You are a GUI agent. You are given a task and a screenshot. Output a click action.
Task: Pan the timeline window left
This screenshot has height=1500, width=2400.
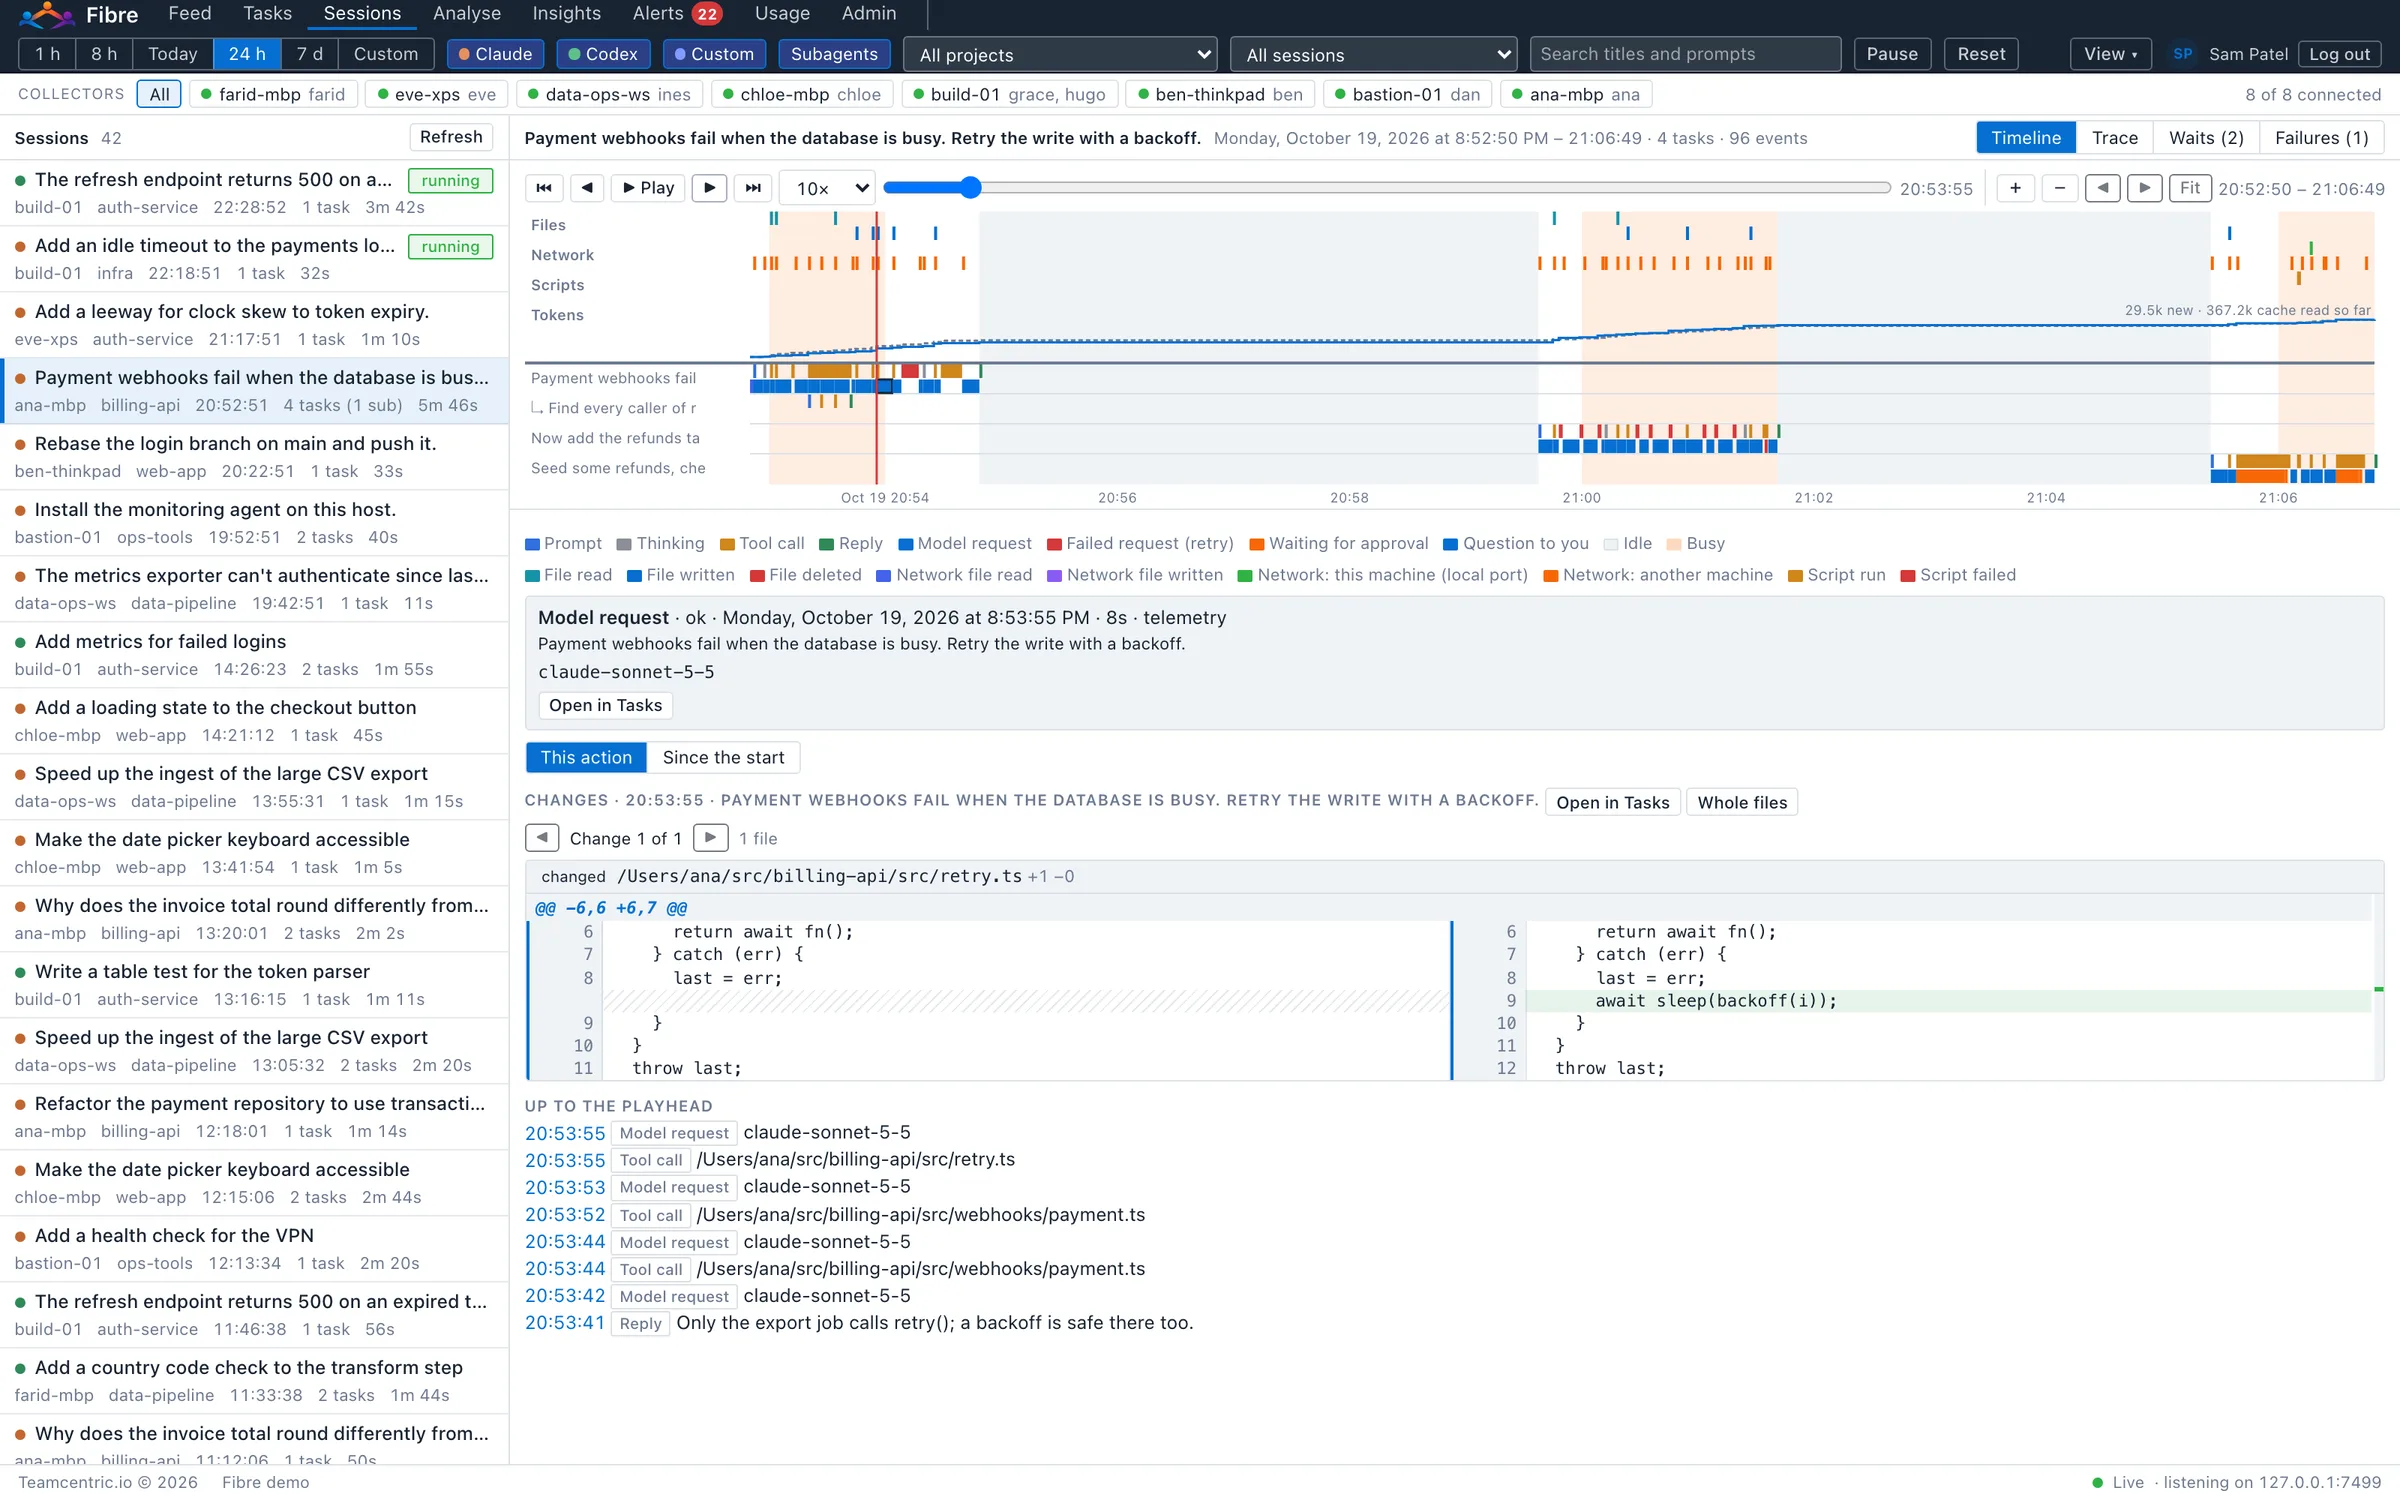[2102, 188]
